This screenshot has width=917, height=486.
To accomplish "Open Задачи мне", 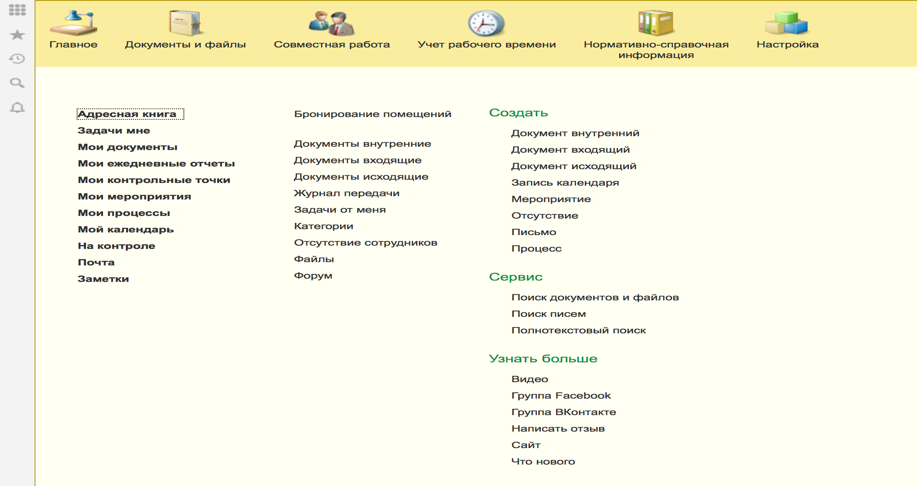I will coord(114,130).
